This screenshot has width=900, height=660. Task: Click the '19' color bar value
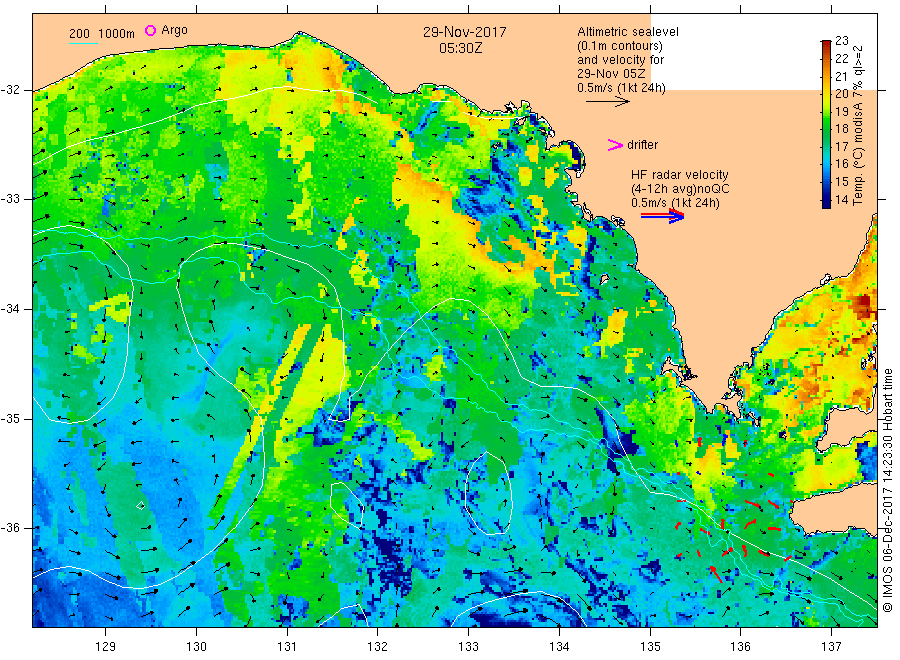click(x=841, y=111)
